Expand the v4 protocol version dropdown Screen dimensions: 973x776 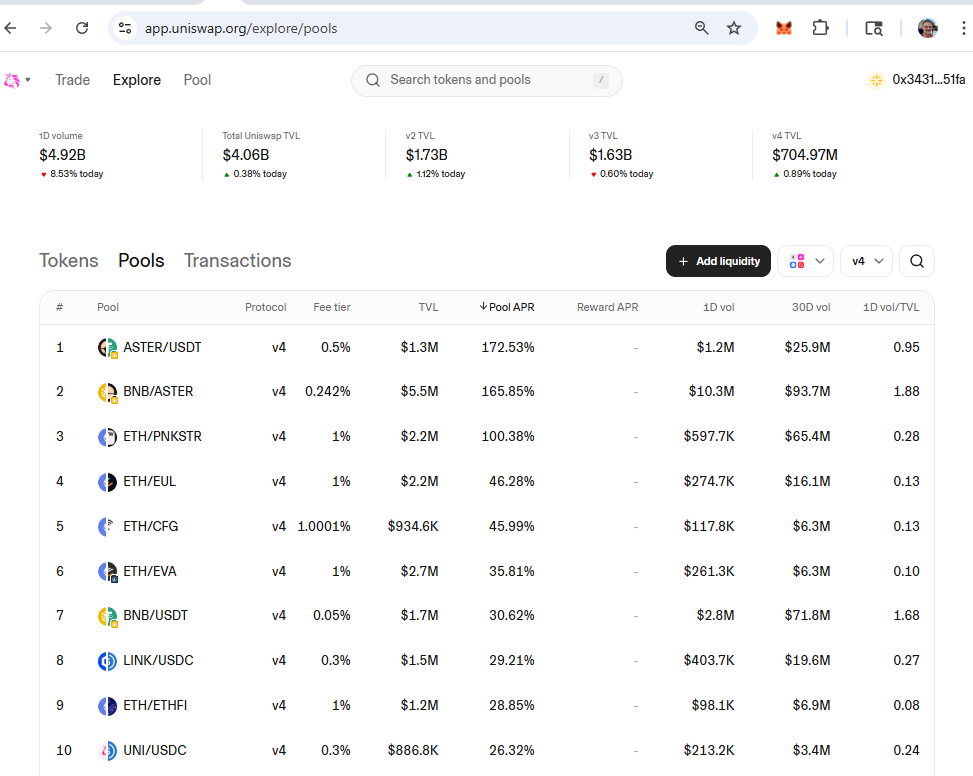pyautogui.click(x=866, y=261)
